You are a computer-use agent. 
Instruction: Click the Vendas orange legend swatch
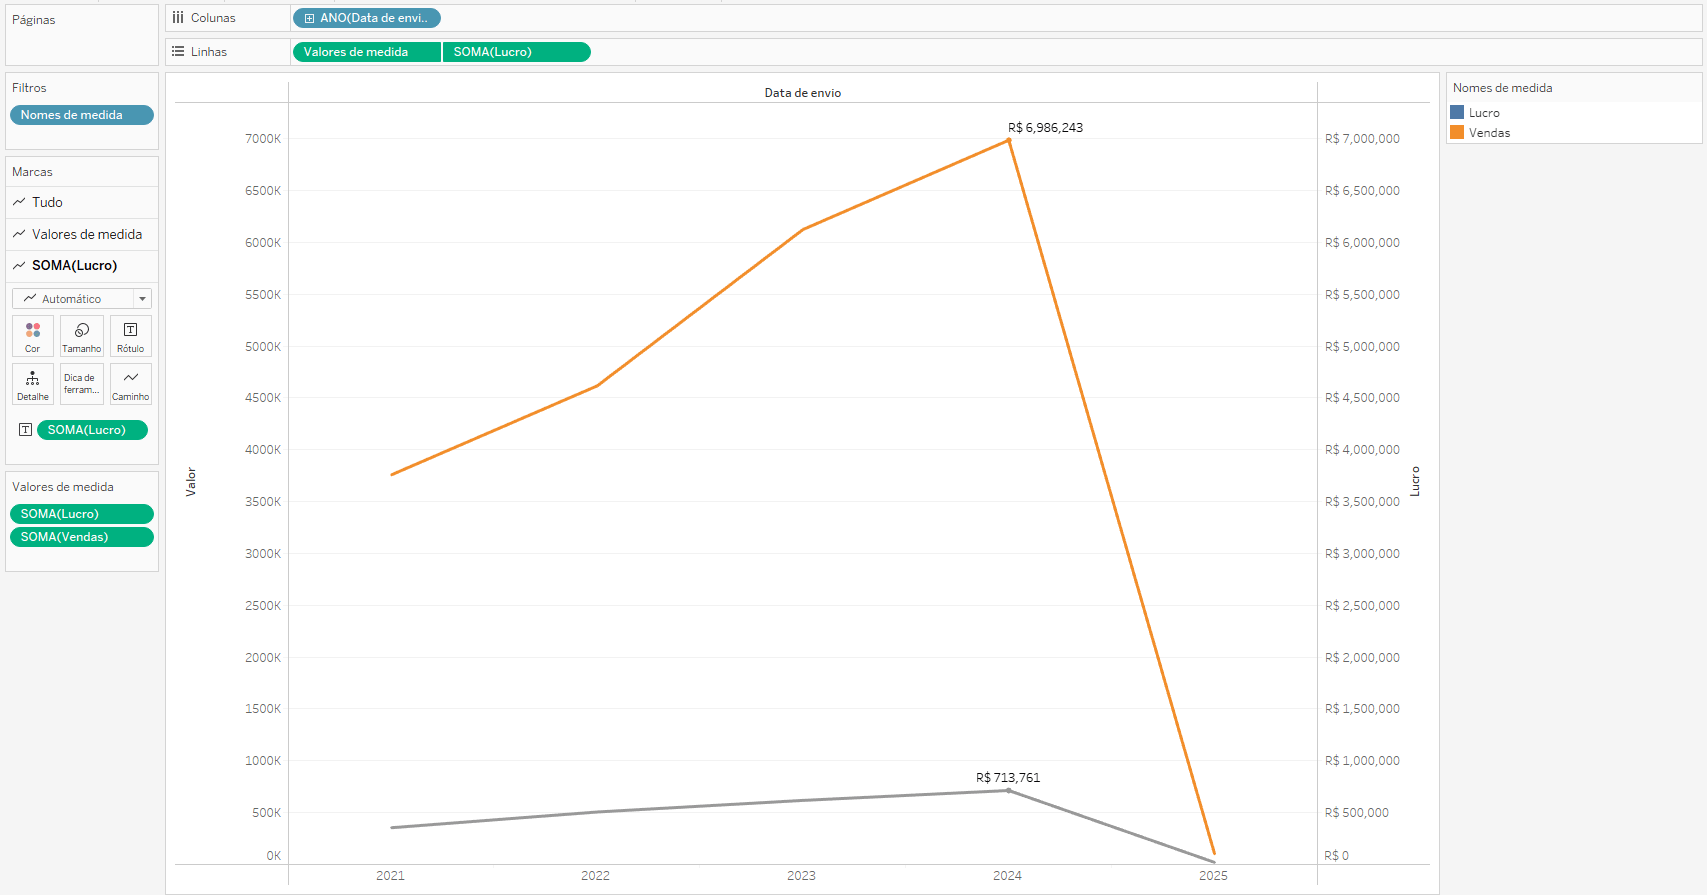pyautogui.click(x=1457, y=133)
